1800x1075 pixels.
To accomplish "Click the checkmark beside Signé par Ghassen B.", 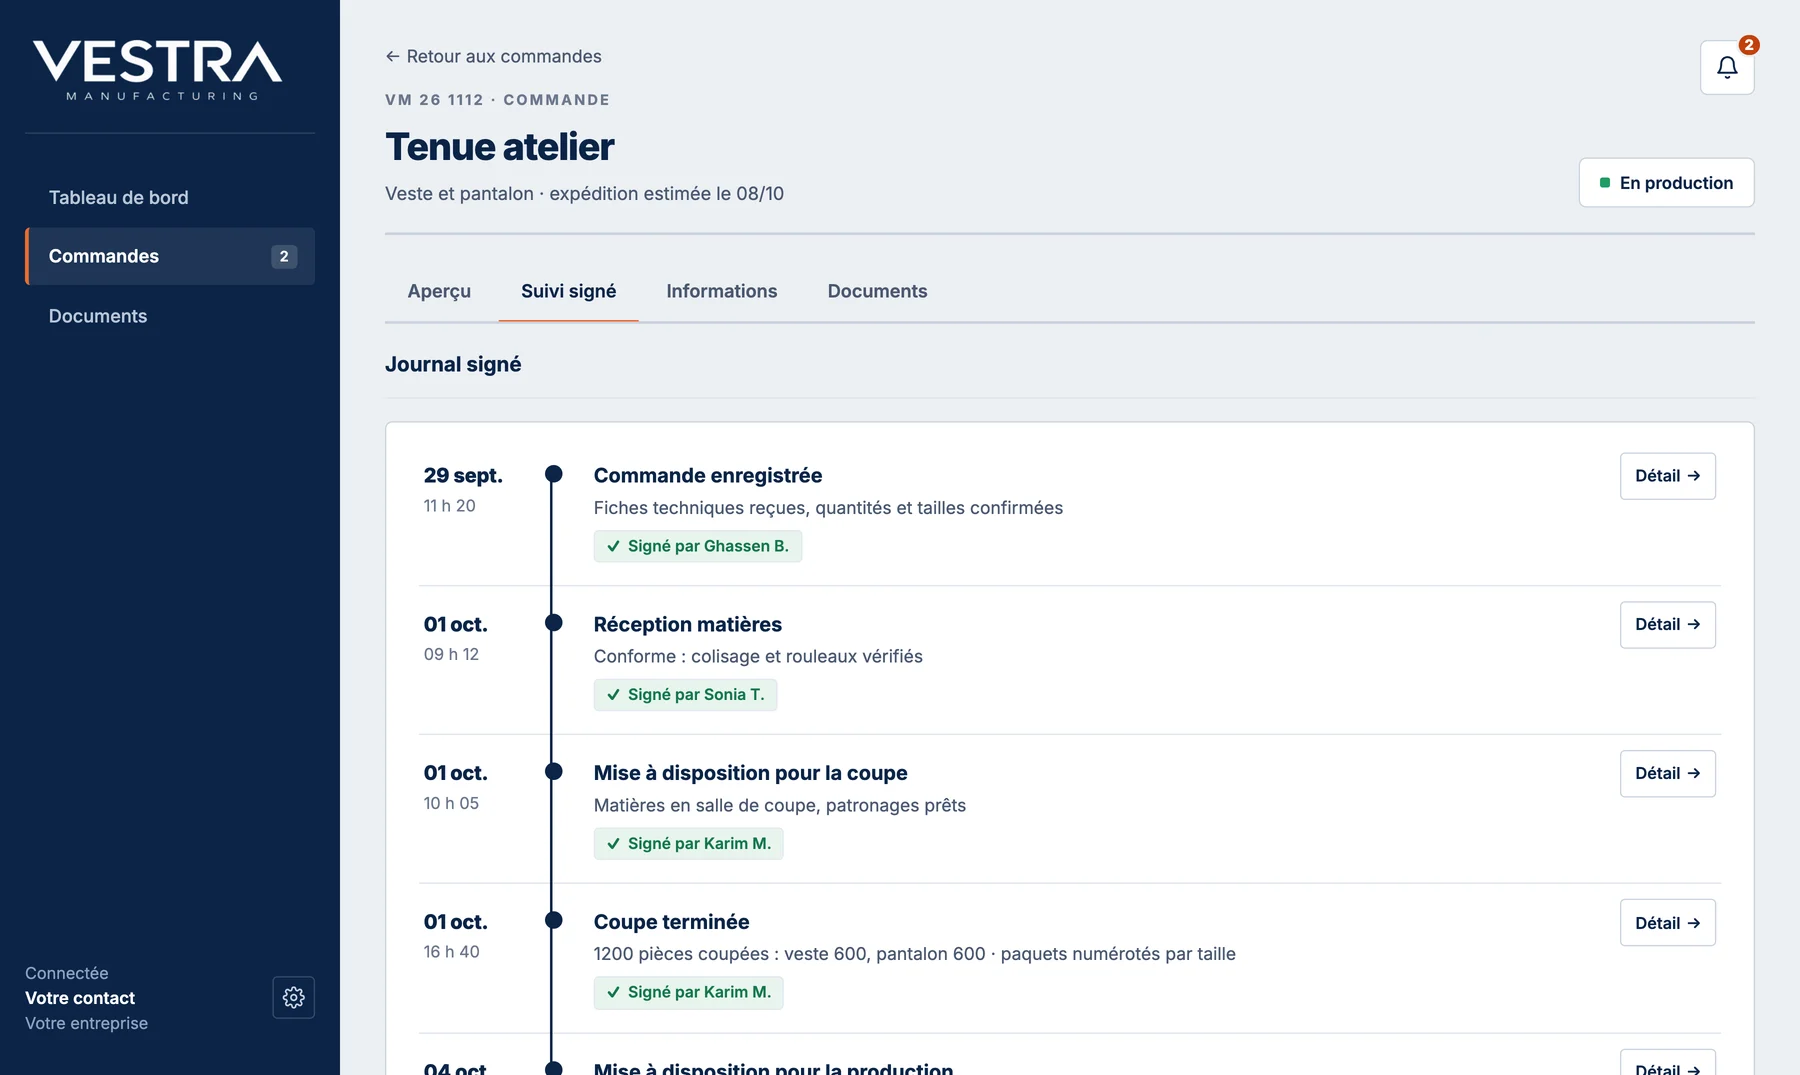I will click(x=613, y=546).
